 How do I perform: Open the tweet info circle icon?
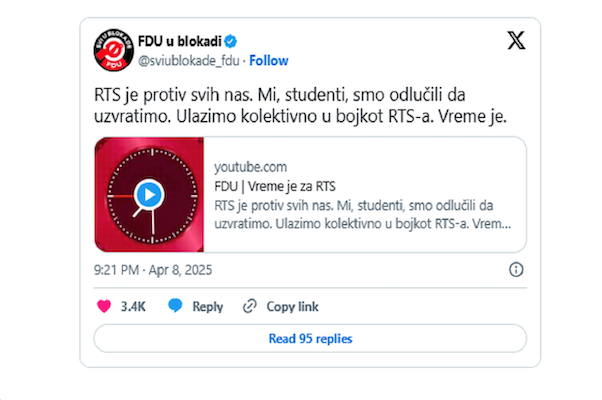point(516,270)
